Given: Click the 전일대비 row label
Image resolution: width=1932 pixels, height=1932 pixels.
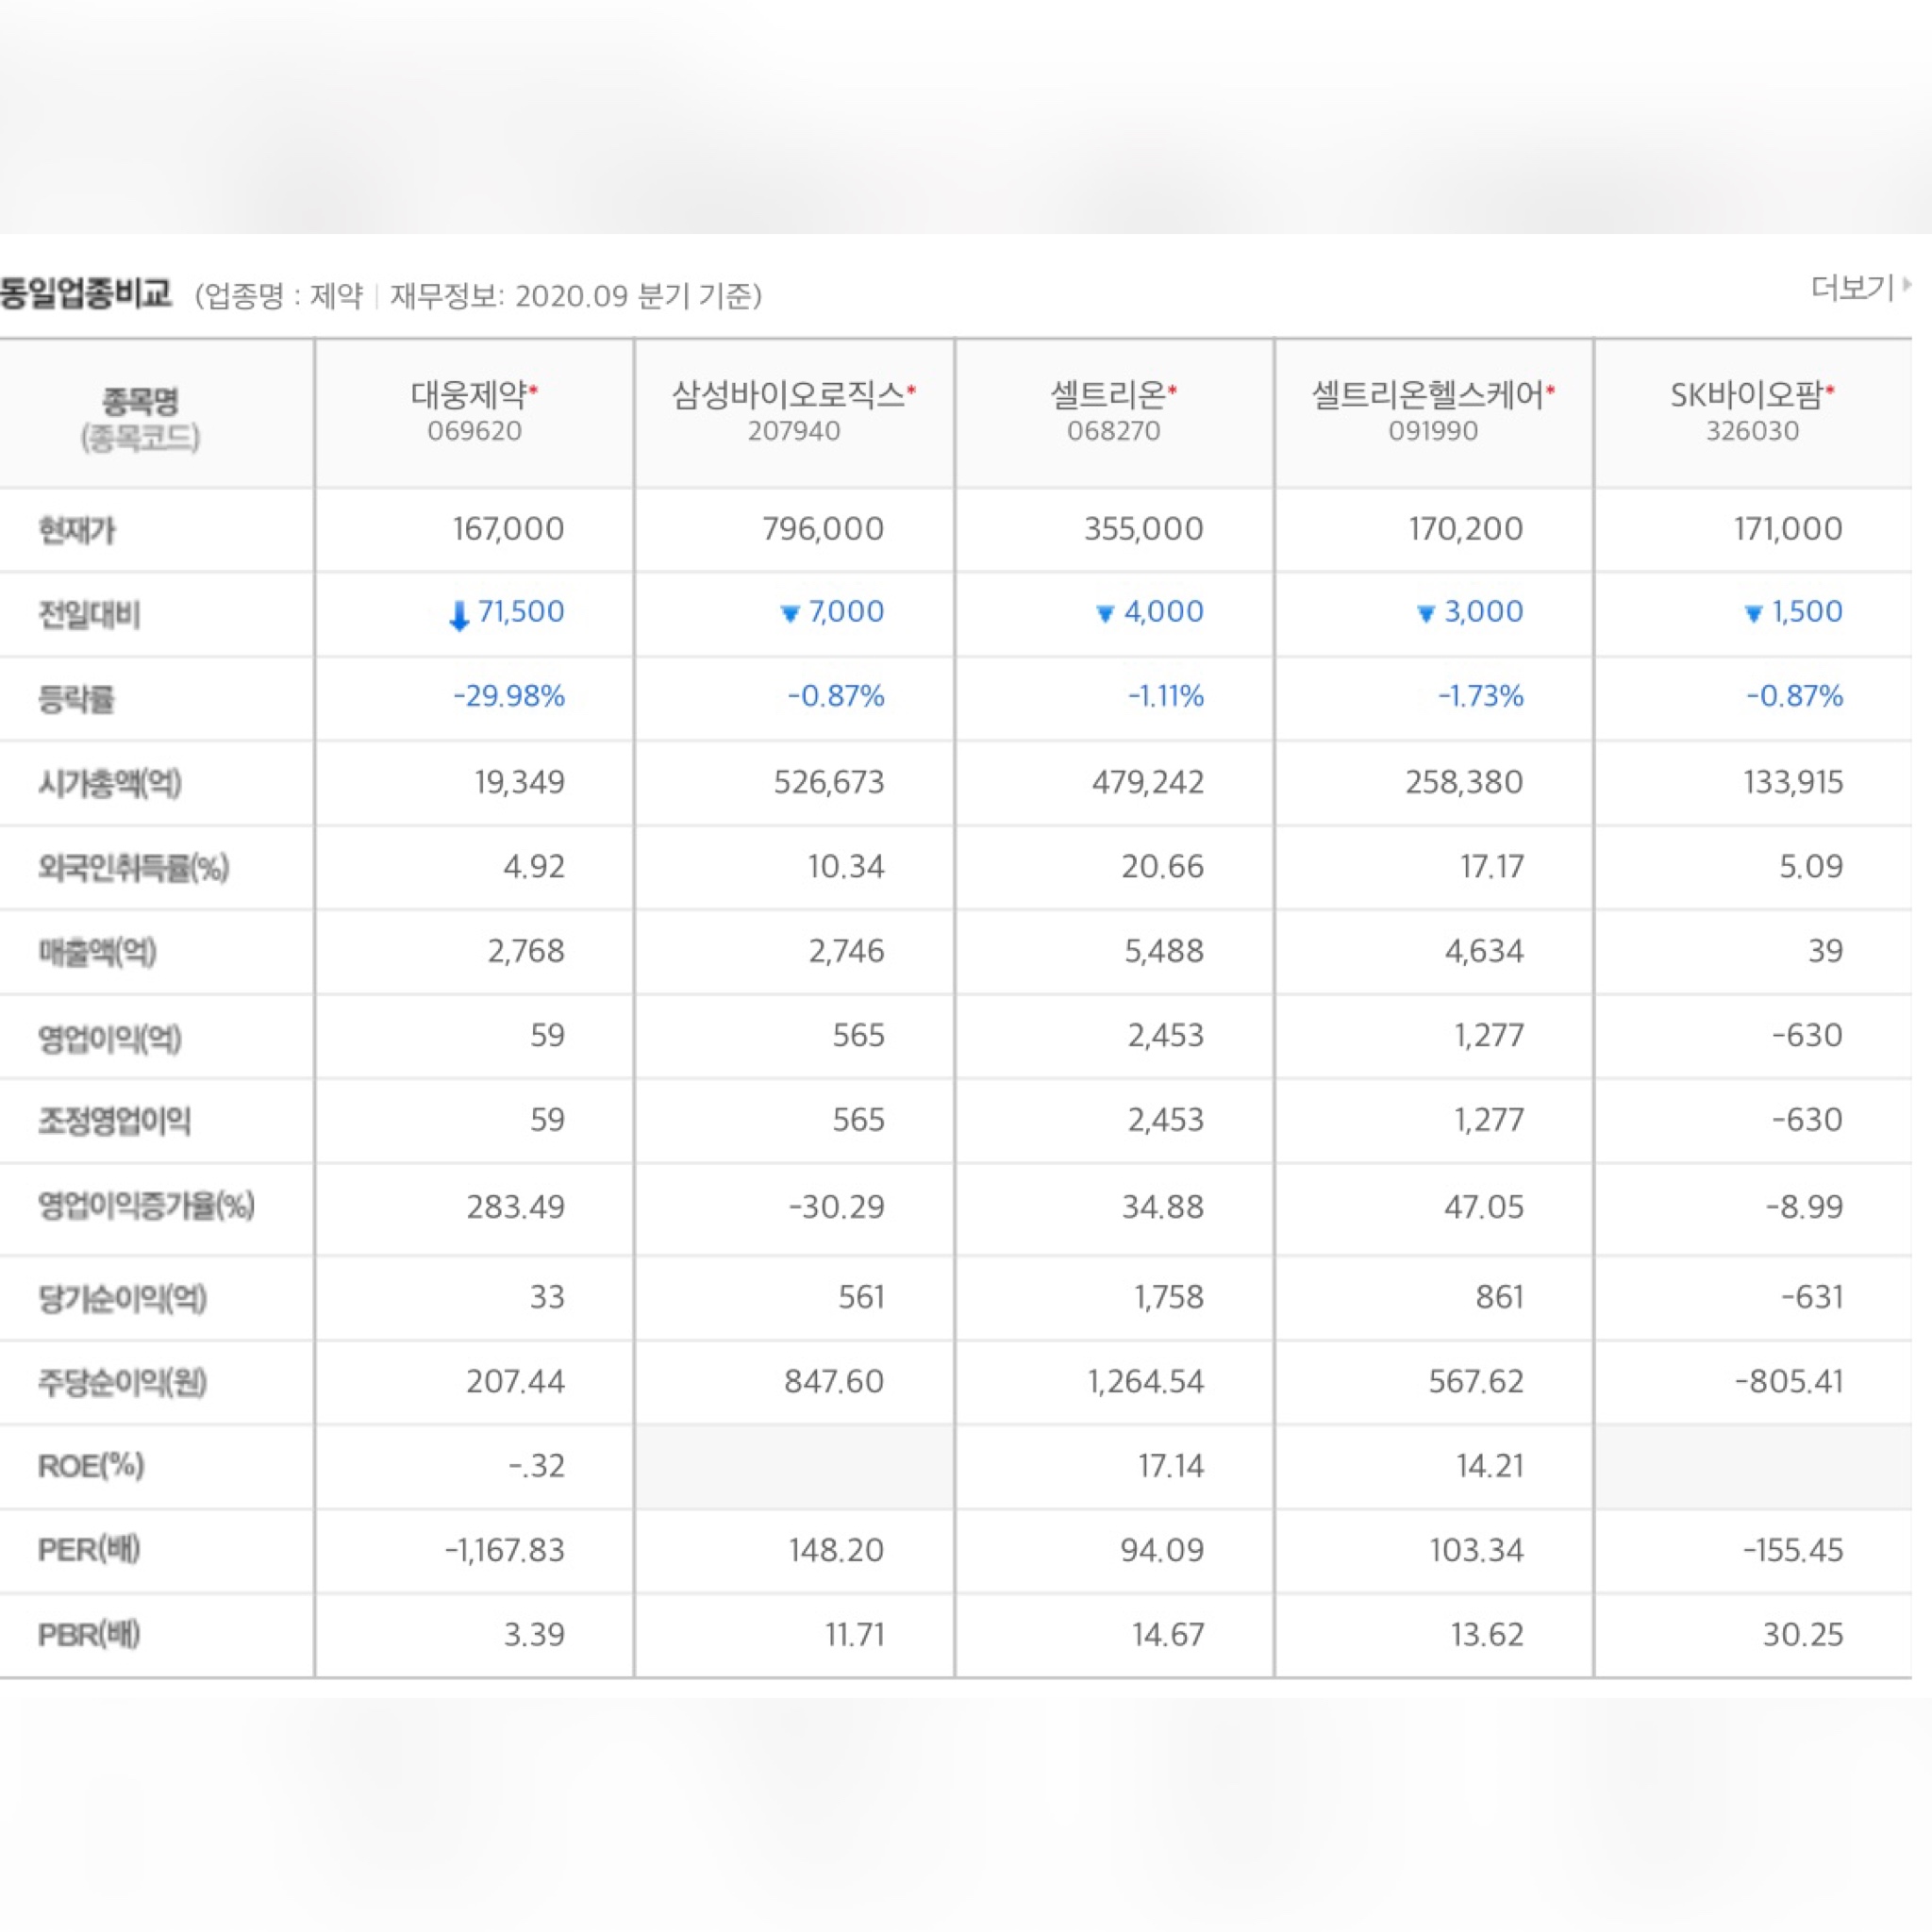Looking at the screenshot, I should pos(88,614).
